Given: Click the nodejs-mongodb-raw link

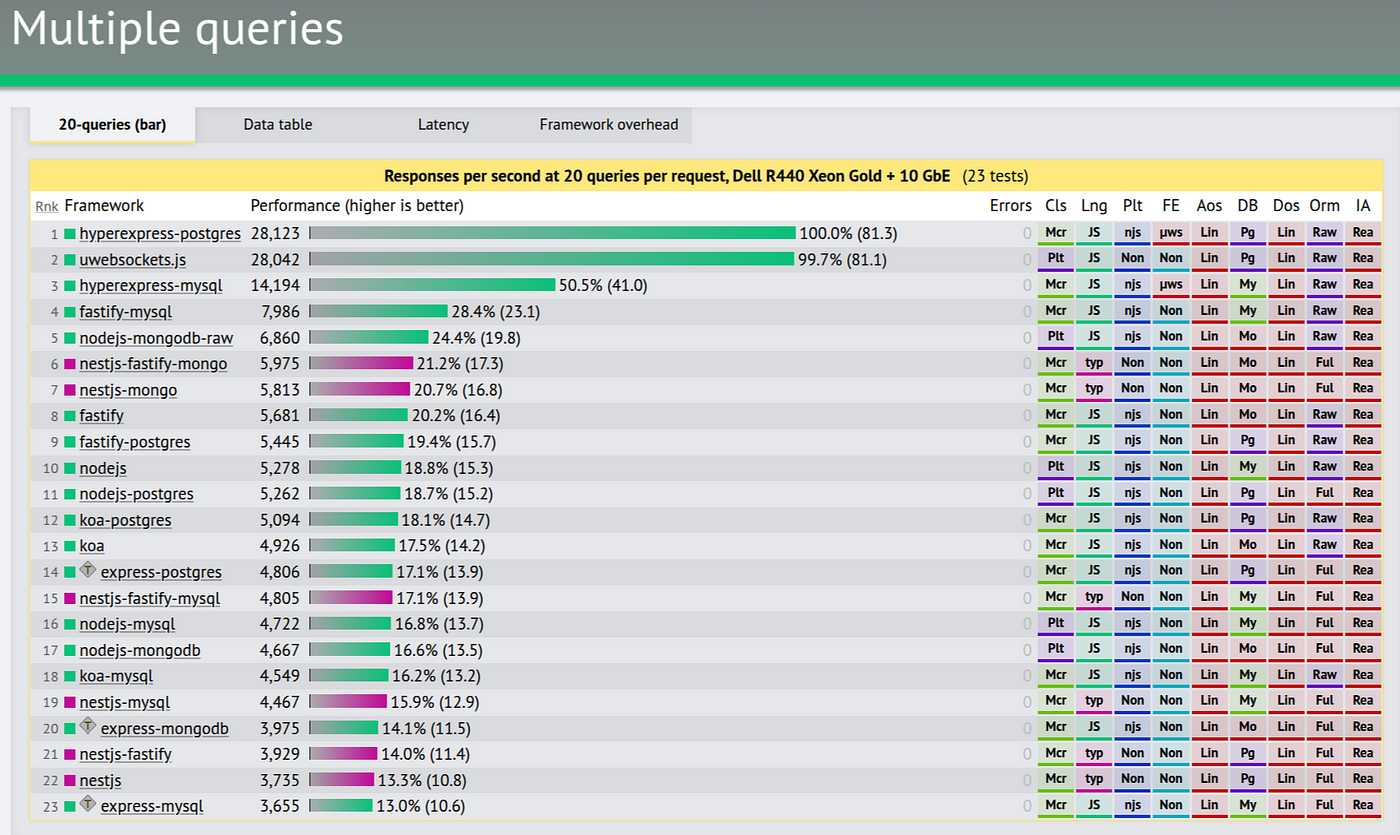Looking at the screenshot, I should (x=156, y=337).
